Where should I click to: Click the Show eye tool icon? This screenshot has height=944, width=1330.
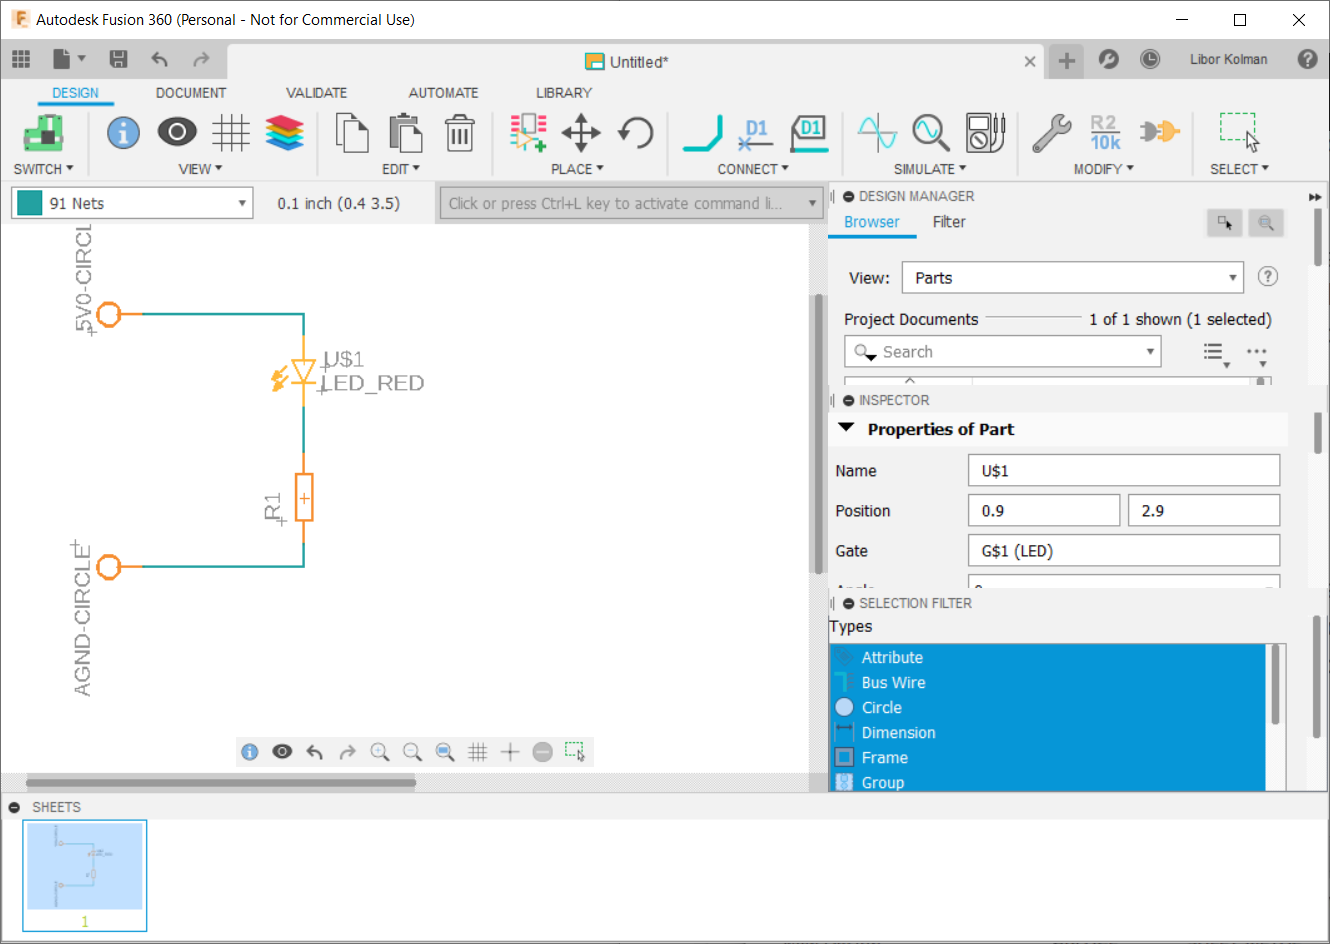point(177,132)
